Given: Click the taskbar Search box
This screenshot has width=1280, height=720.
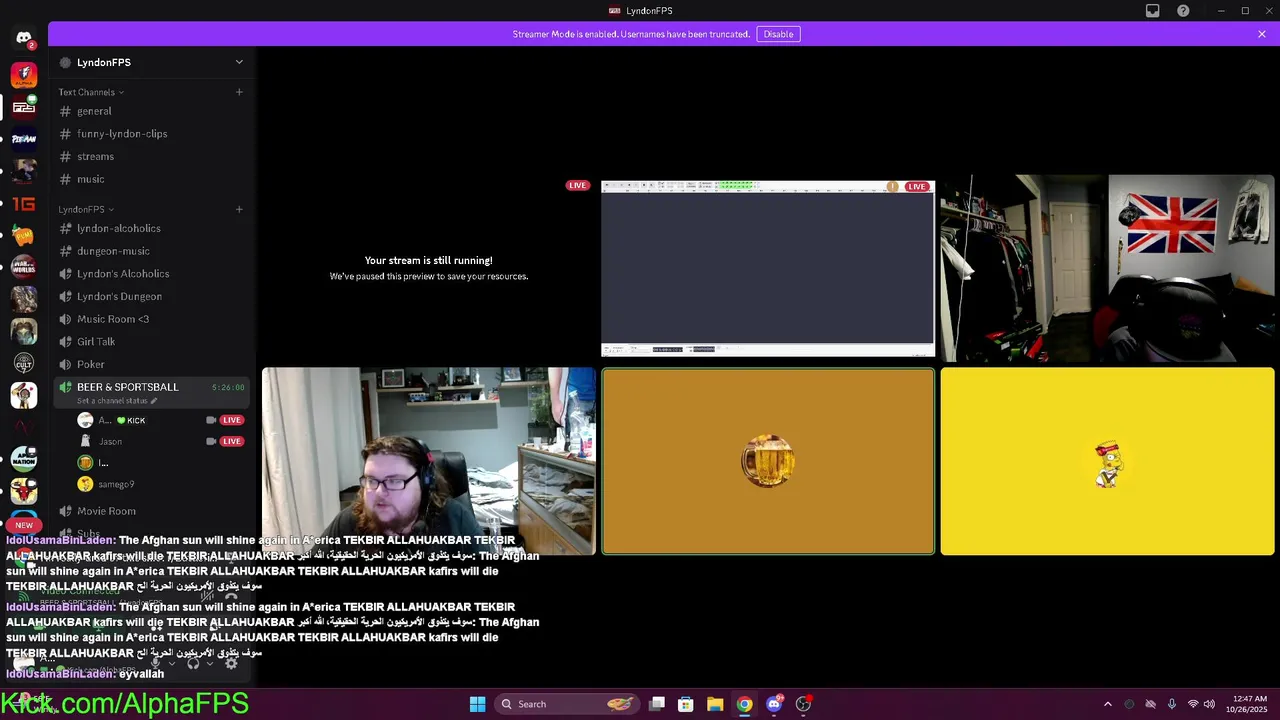Looking at the screenshot, I should [x=567, y=704].
